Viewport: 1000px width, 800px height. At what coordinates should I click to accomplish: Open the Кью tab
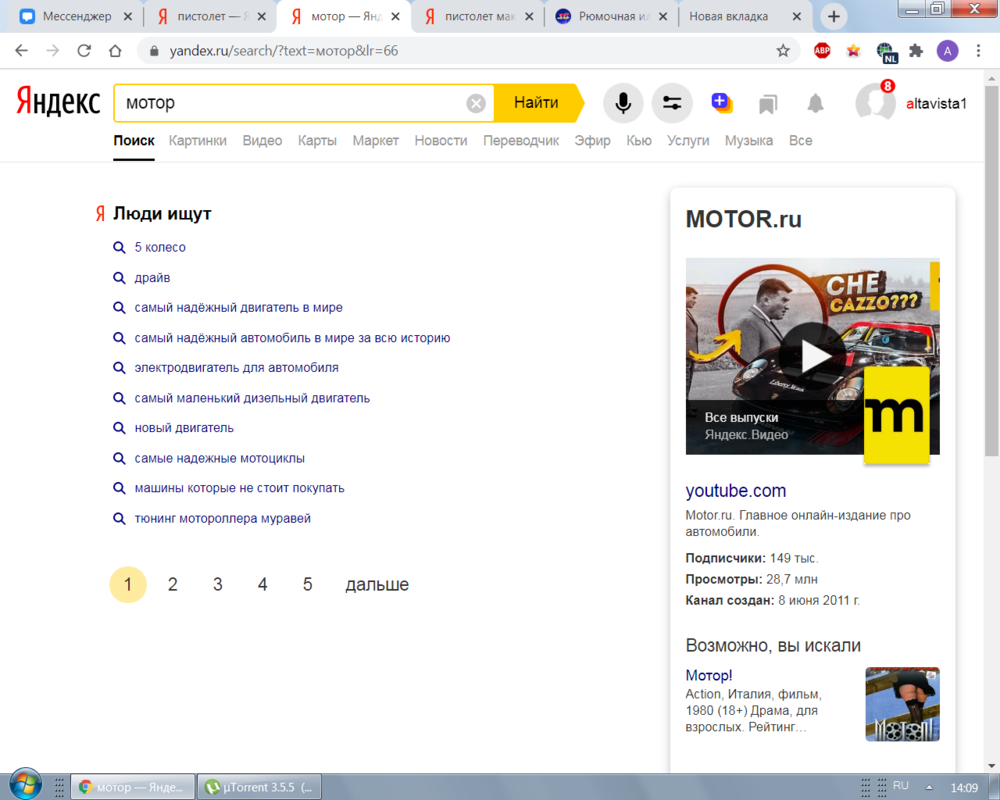pos(638,140)
